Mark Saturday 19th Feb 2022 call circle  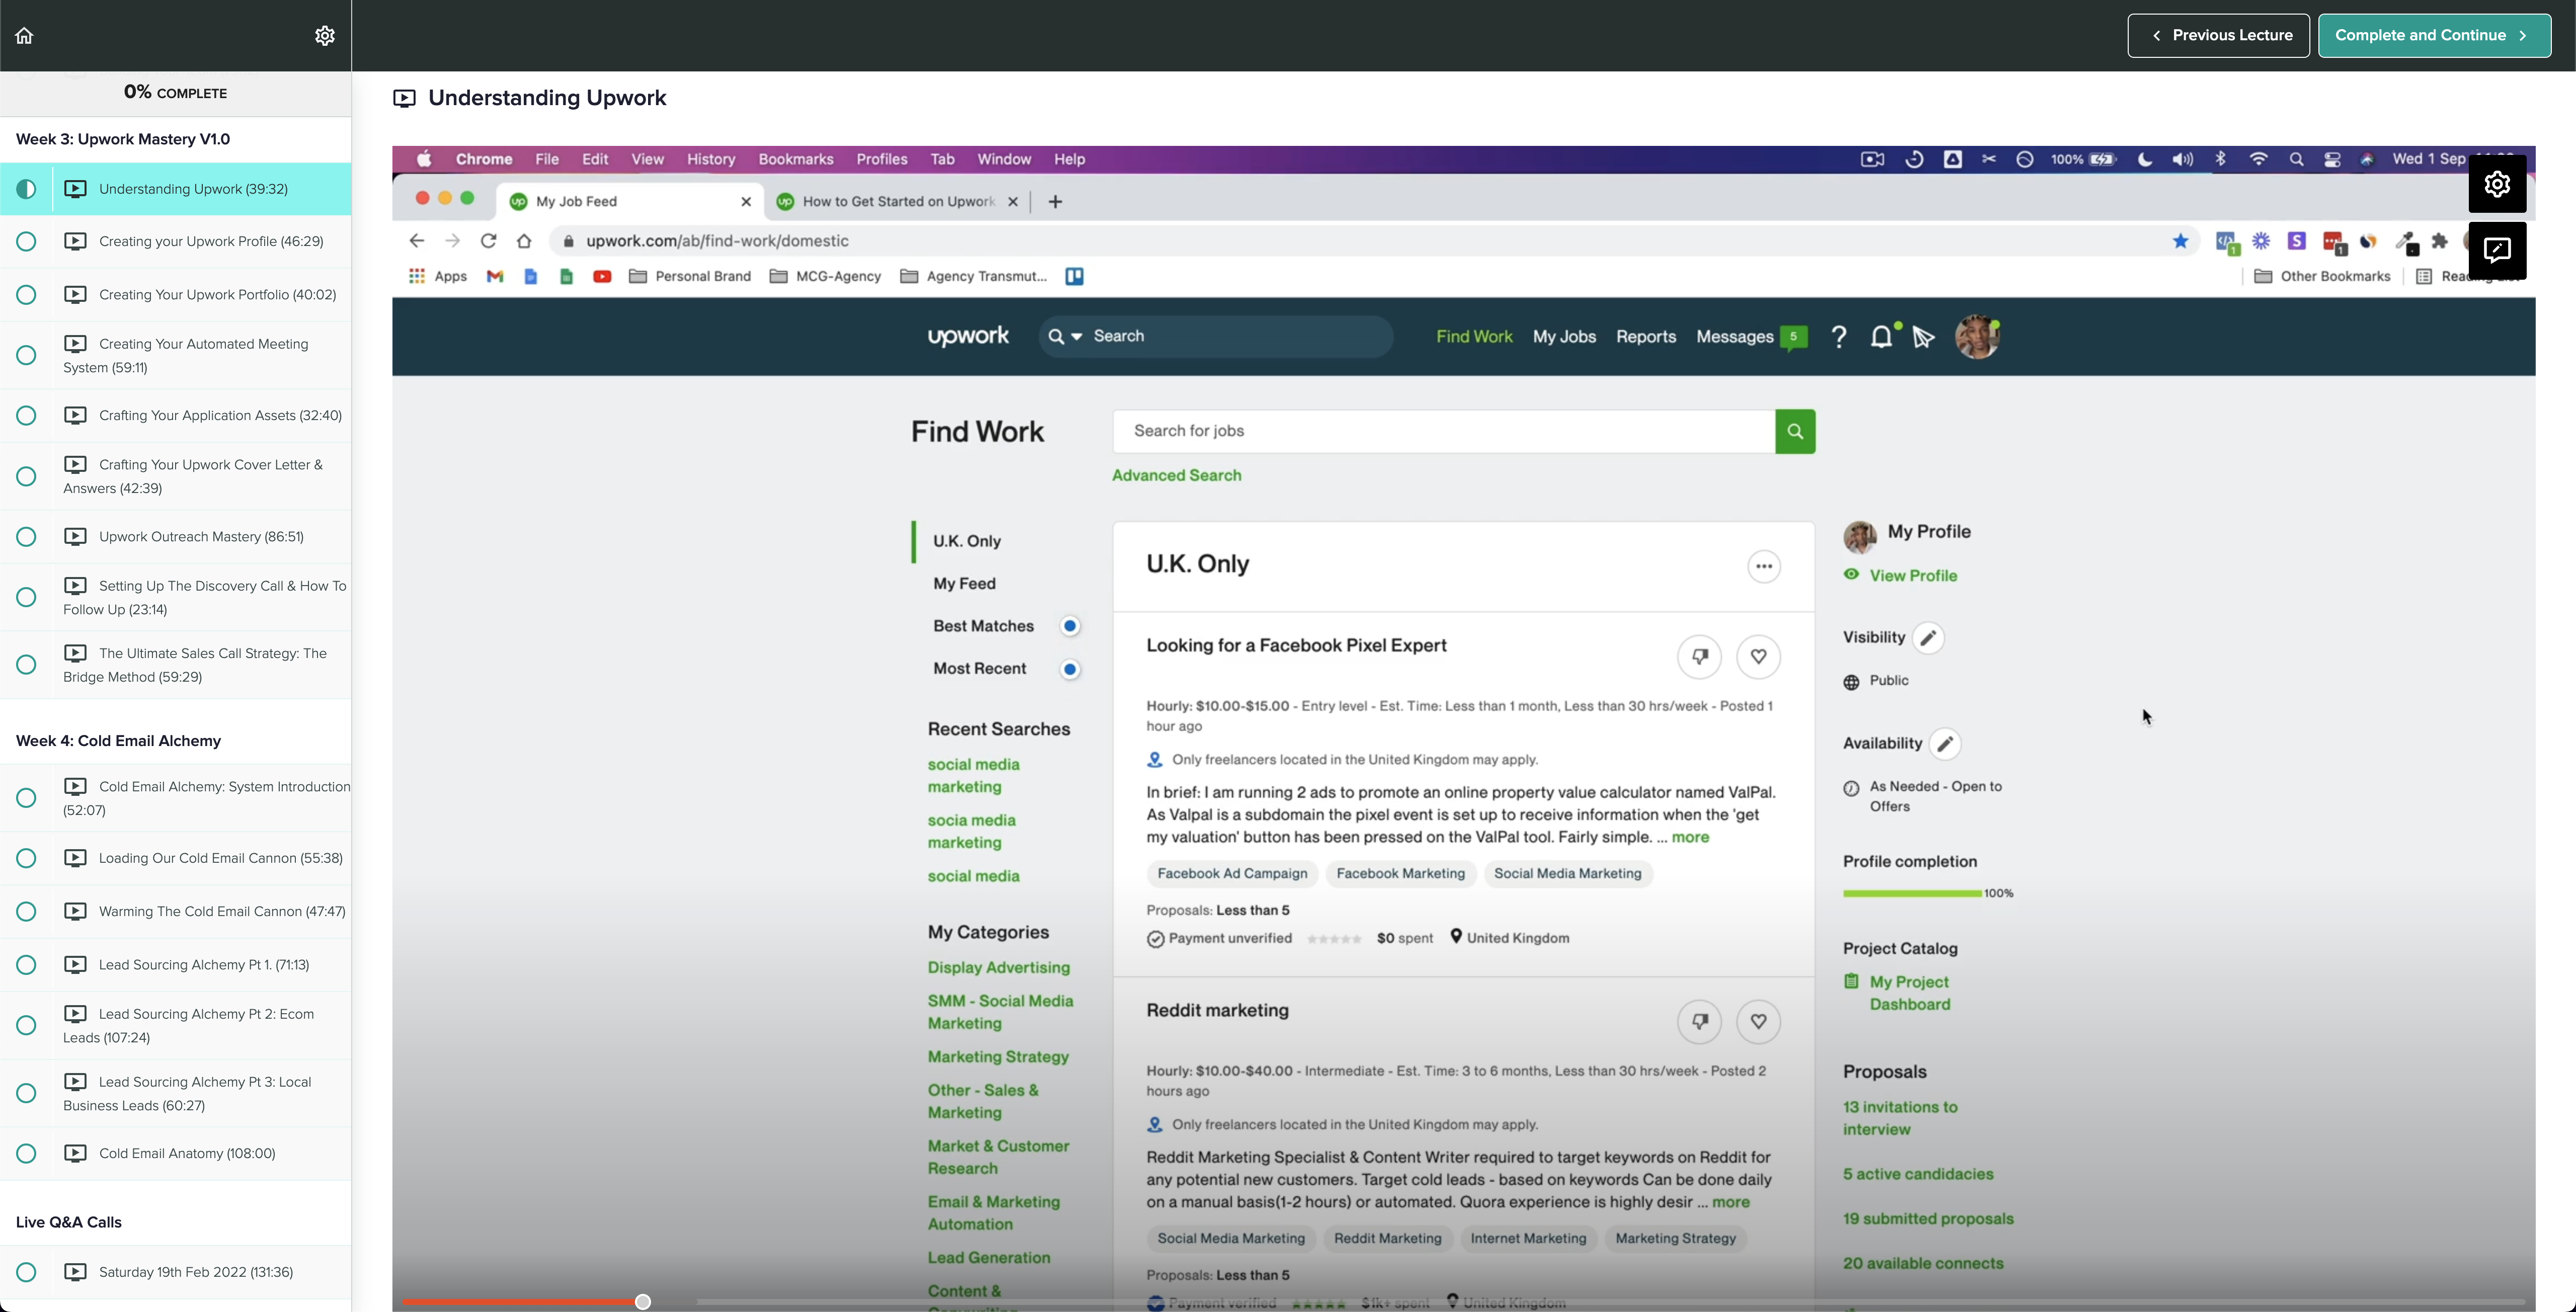(27, 1273)
